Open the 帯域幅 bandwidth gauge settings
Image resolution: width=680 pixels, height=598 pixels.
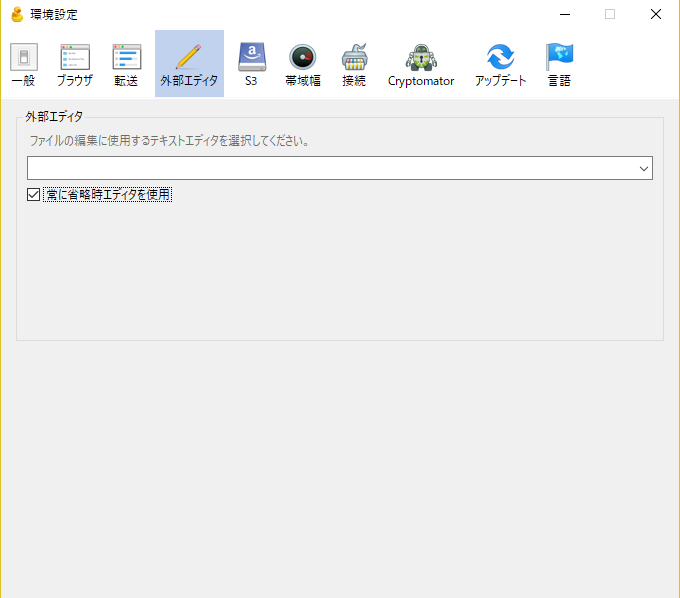[x=302, y=64]
